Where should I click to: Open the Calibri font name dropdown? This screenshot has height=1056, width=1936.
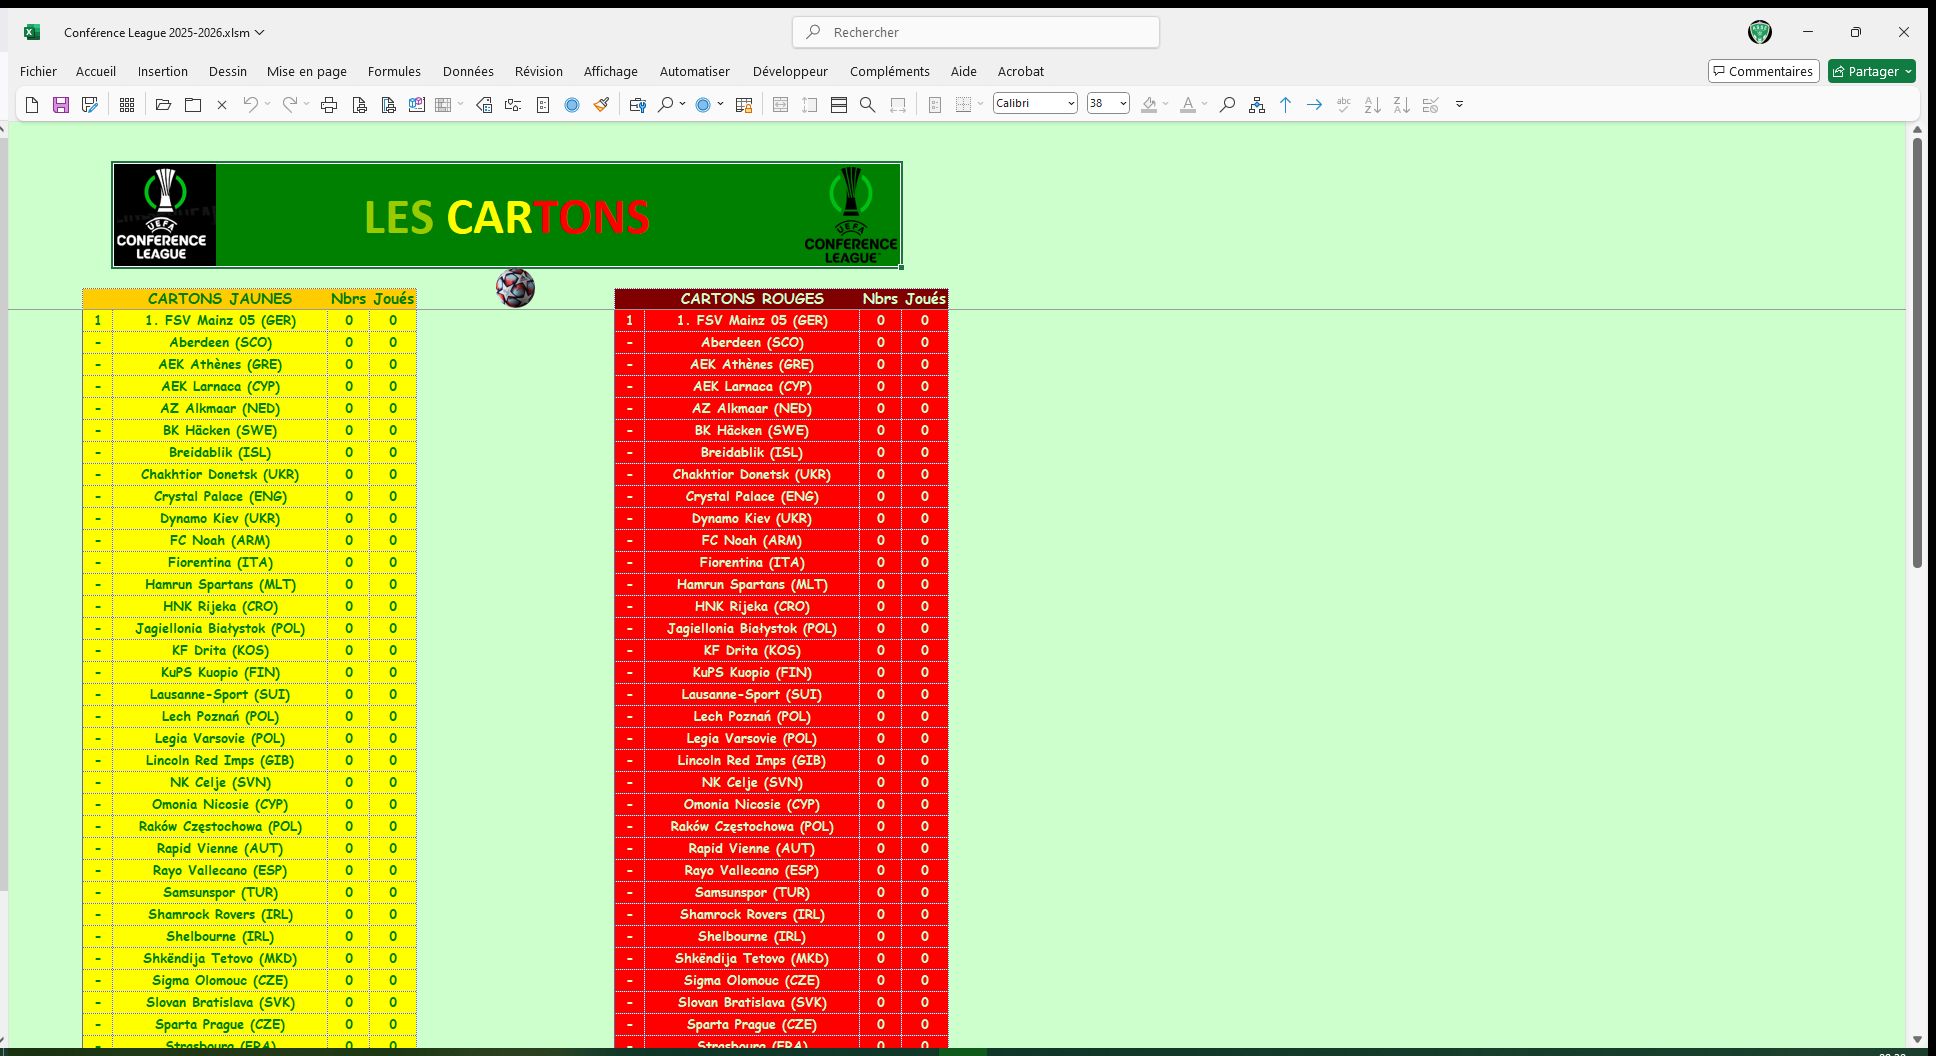pos(1071,104)
